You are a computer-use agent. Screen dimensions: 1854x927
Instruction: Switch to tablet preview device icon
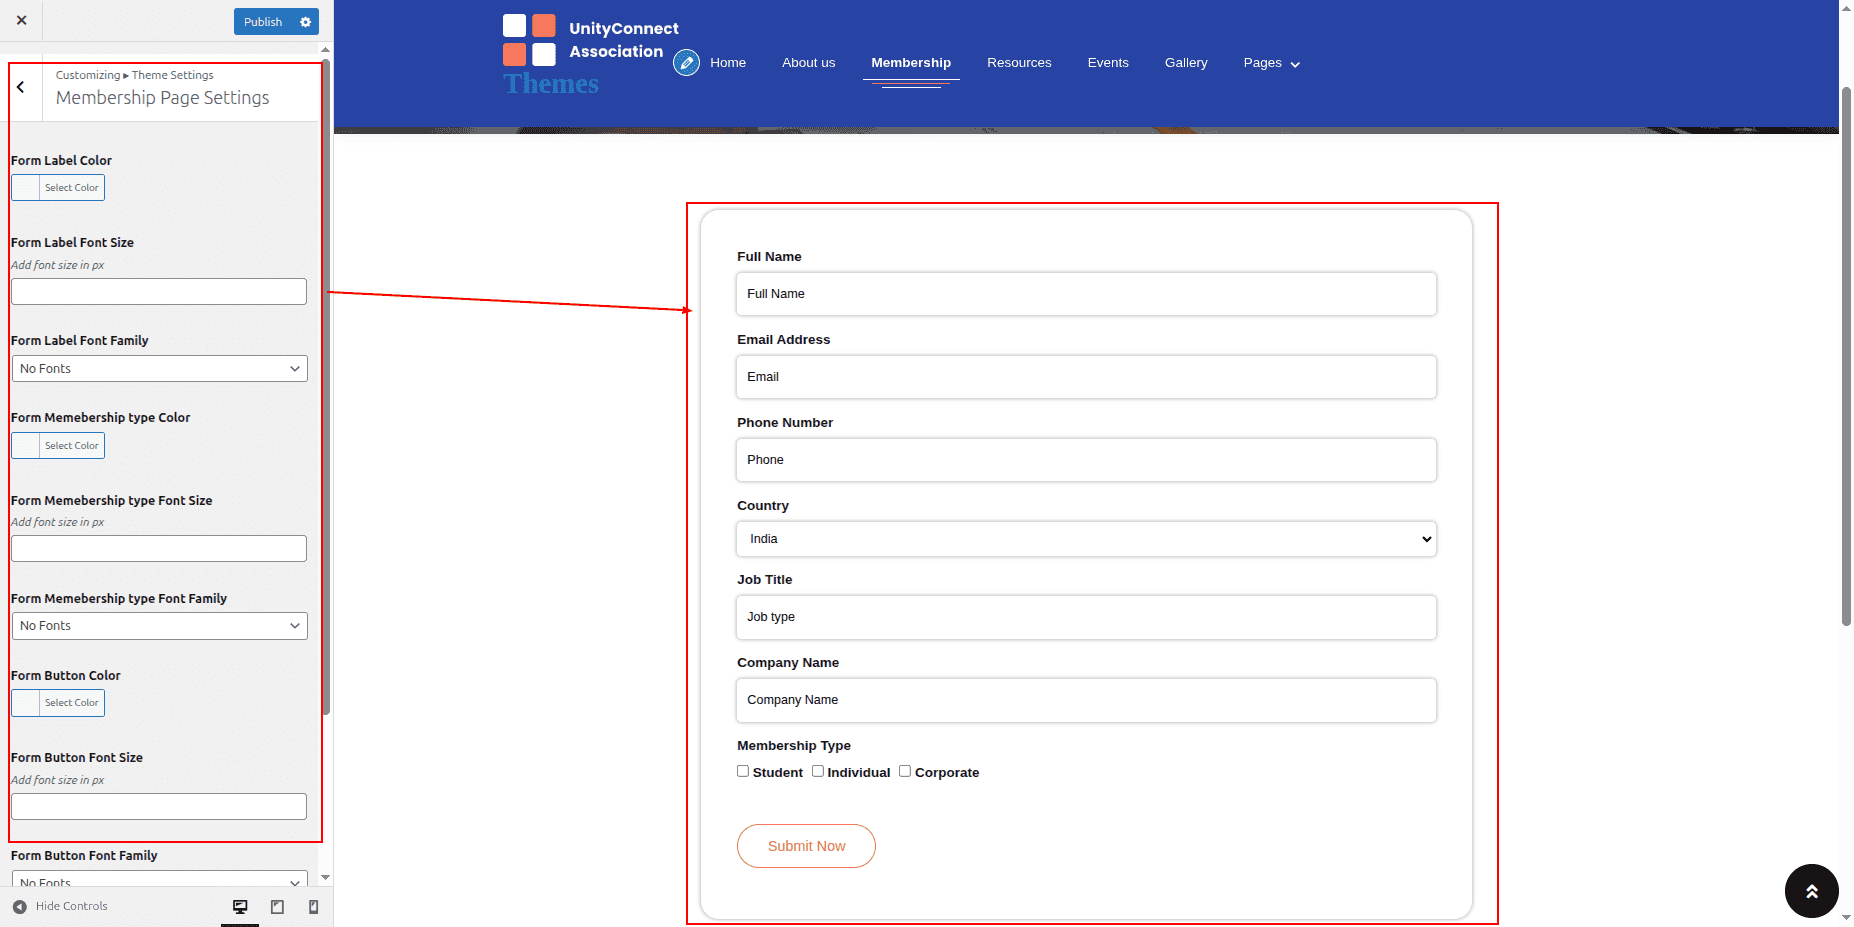pyautogui.click(x=277, y=906)
